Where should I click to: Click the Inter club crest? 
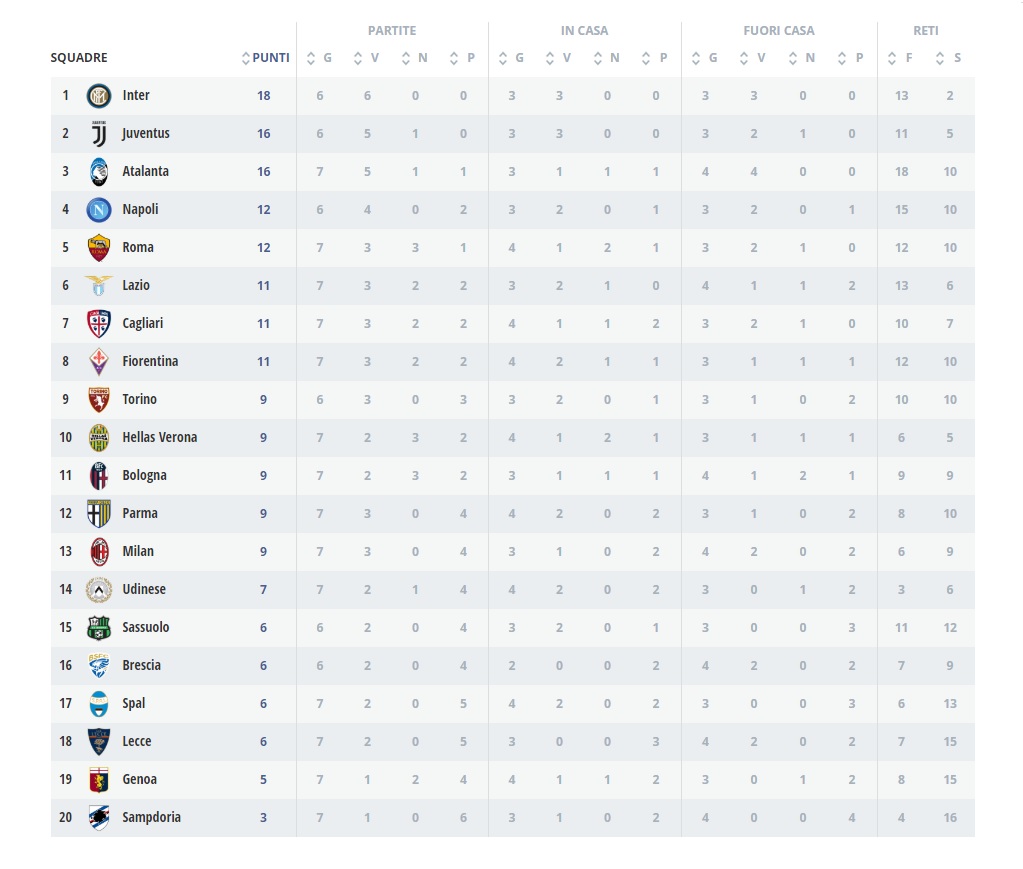pyautogui.click(x=99, y=96)
